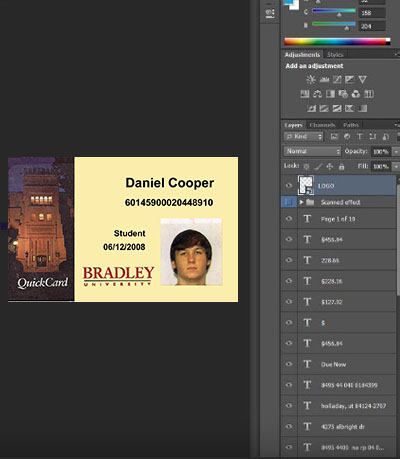
Task: Hide the 228.66 text layer
Action: click(x=289, y=260)
